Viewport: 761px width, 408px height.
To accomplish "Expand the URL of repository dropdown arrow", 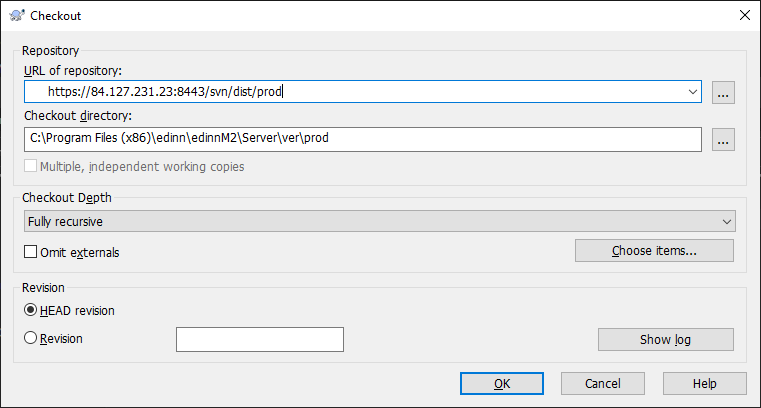I will 693,93.
